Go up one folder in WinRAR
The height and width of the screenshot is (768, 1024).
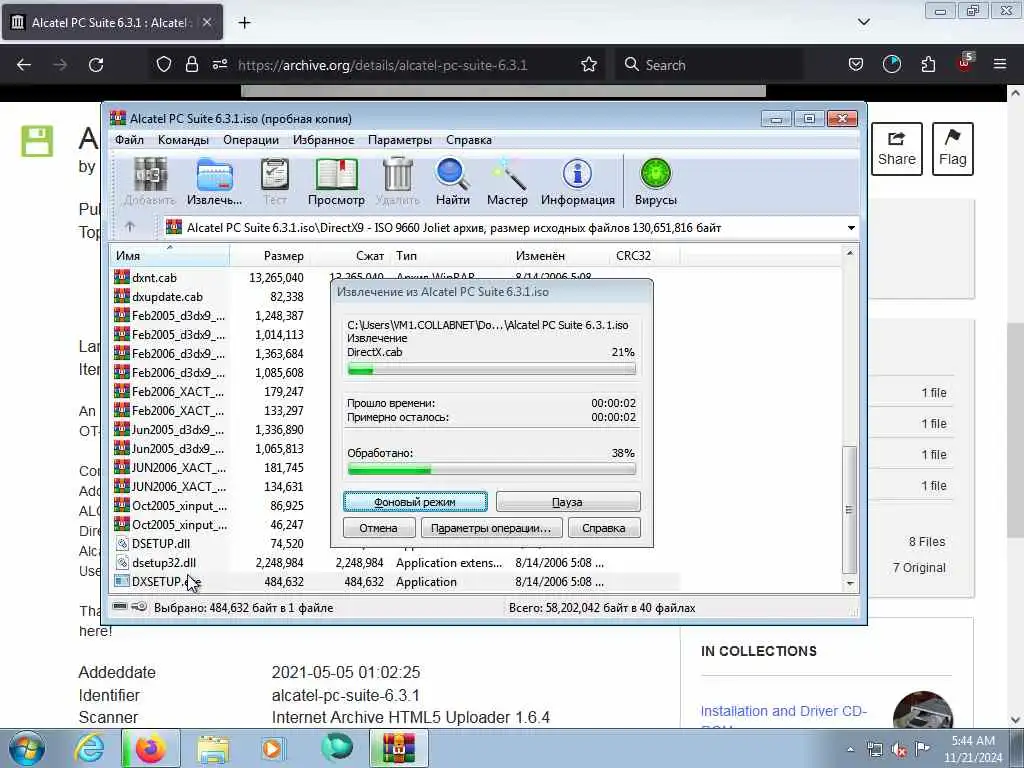coord(130,227)
